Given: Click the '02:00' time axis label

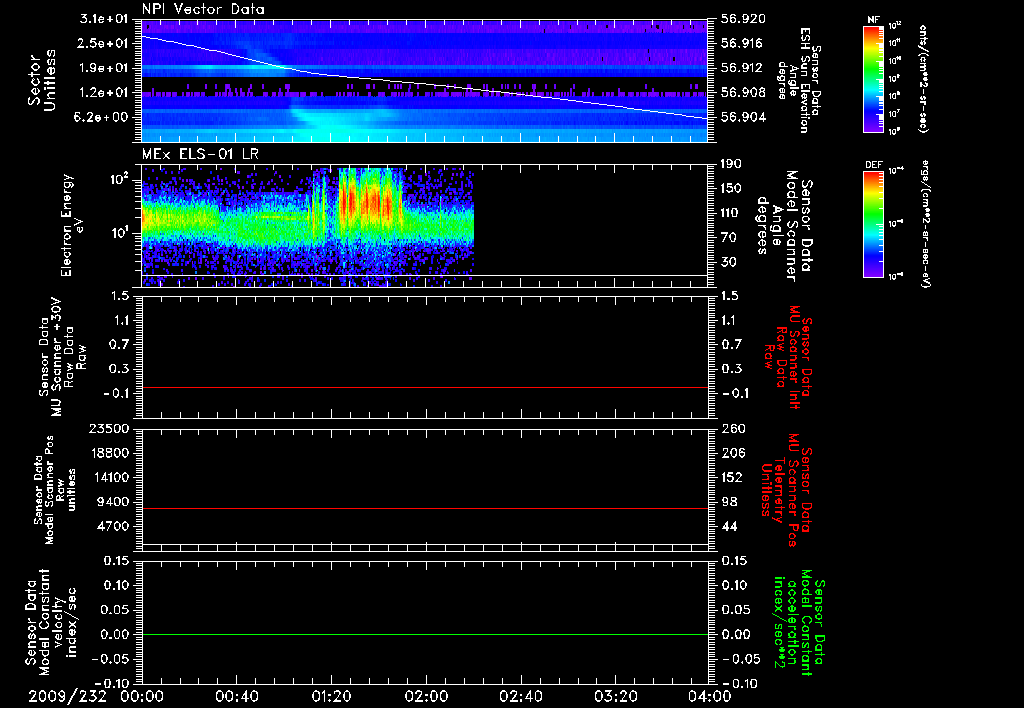Looking at the screenshot, I should [x=426, y=696].
